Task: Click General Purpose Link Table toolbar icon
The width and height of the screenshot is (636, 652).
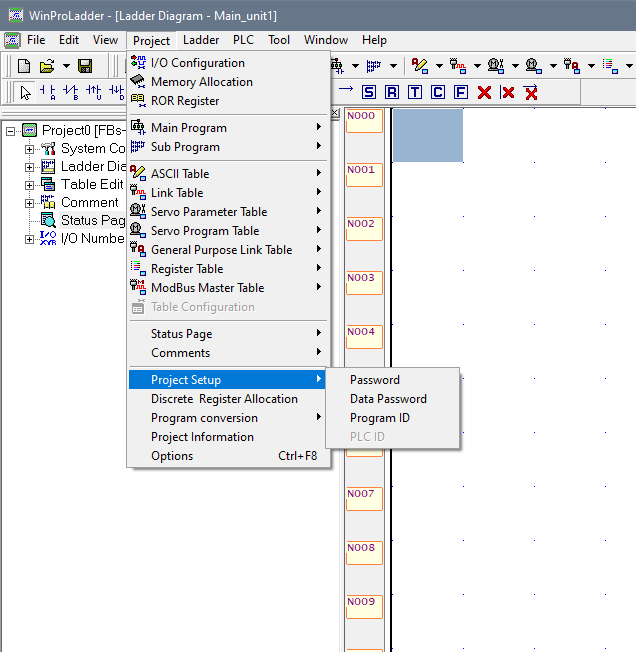Action: click(572, 66)
